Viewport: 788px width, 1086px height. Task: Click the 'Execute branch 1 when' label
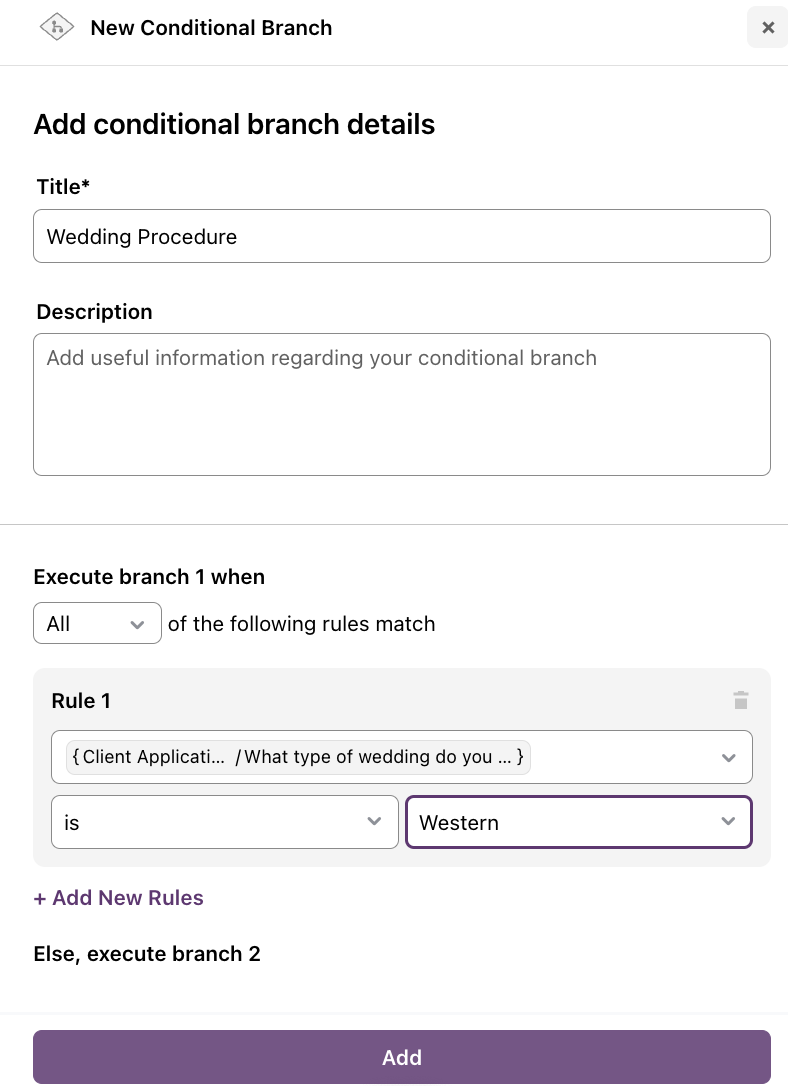pos(149,577)
